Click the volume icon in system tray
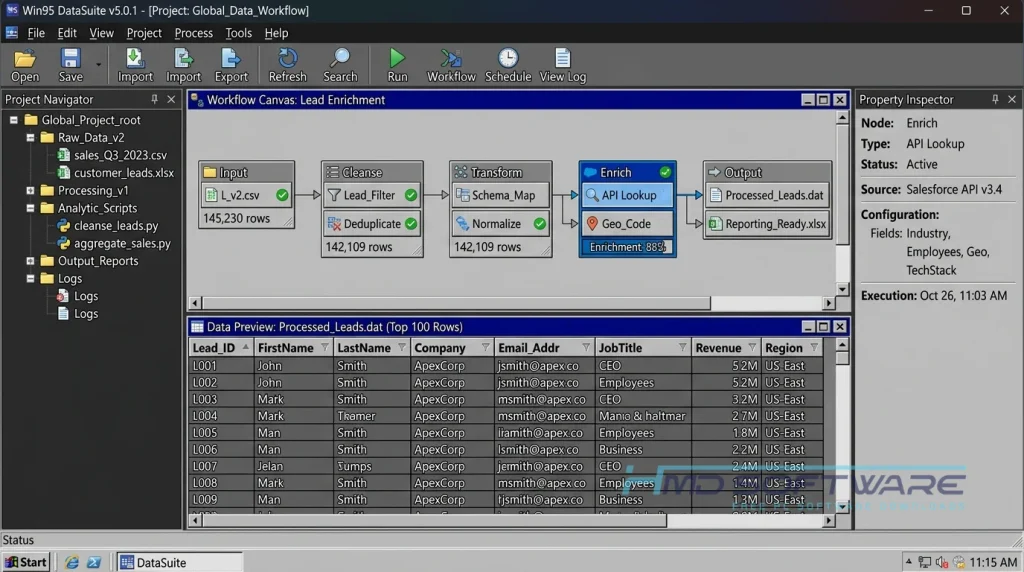1024x572 pixels. click(941, 562)
